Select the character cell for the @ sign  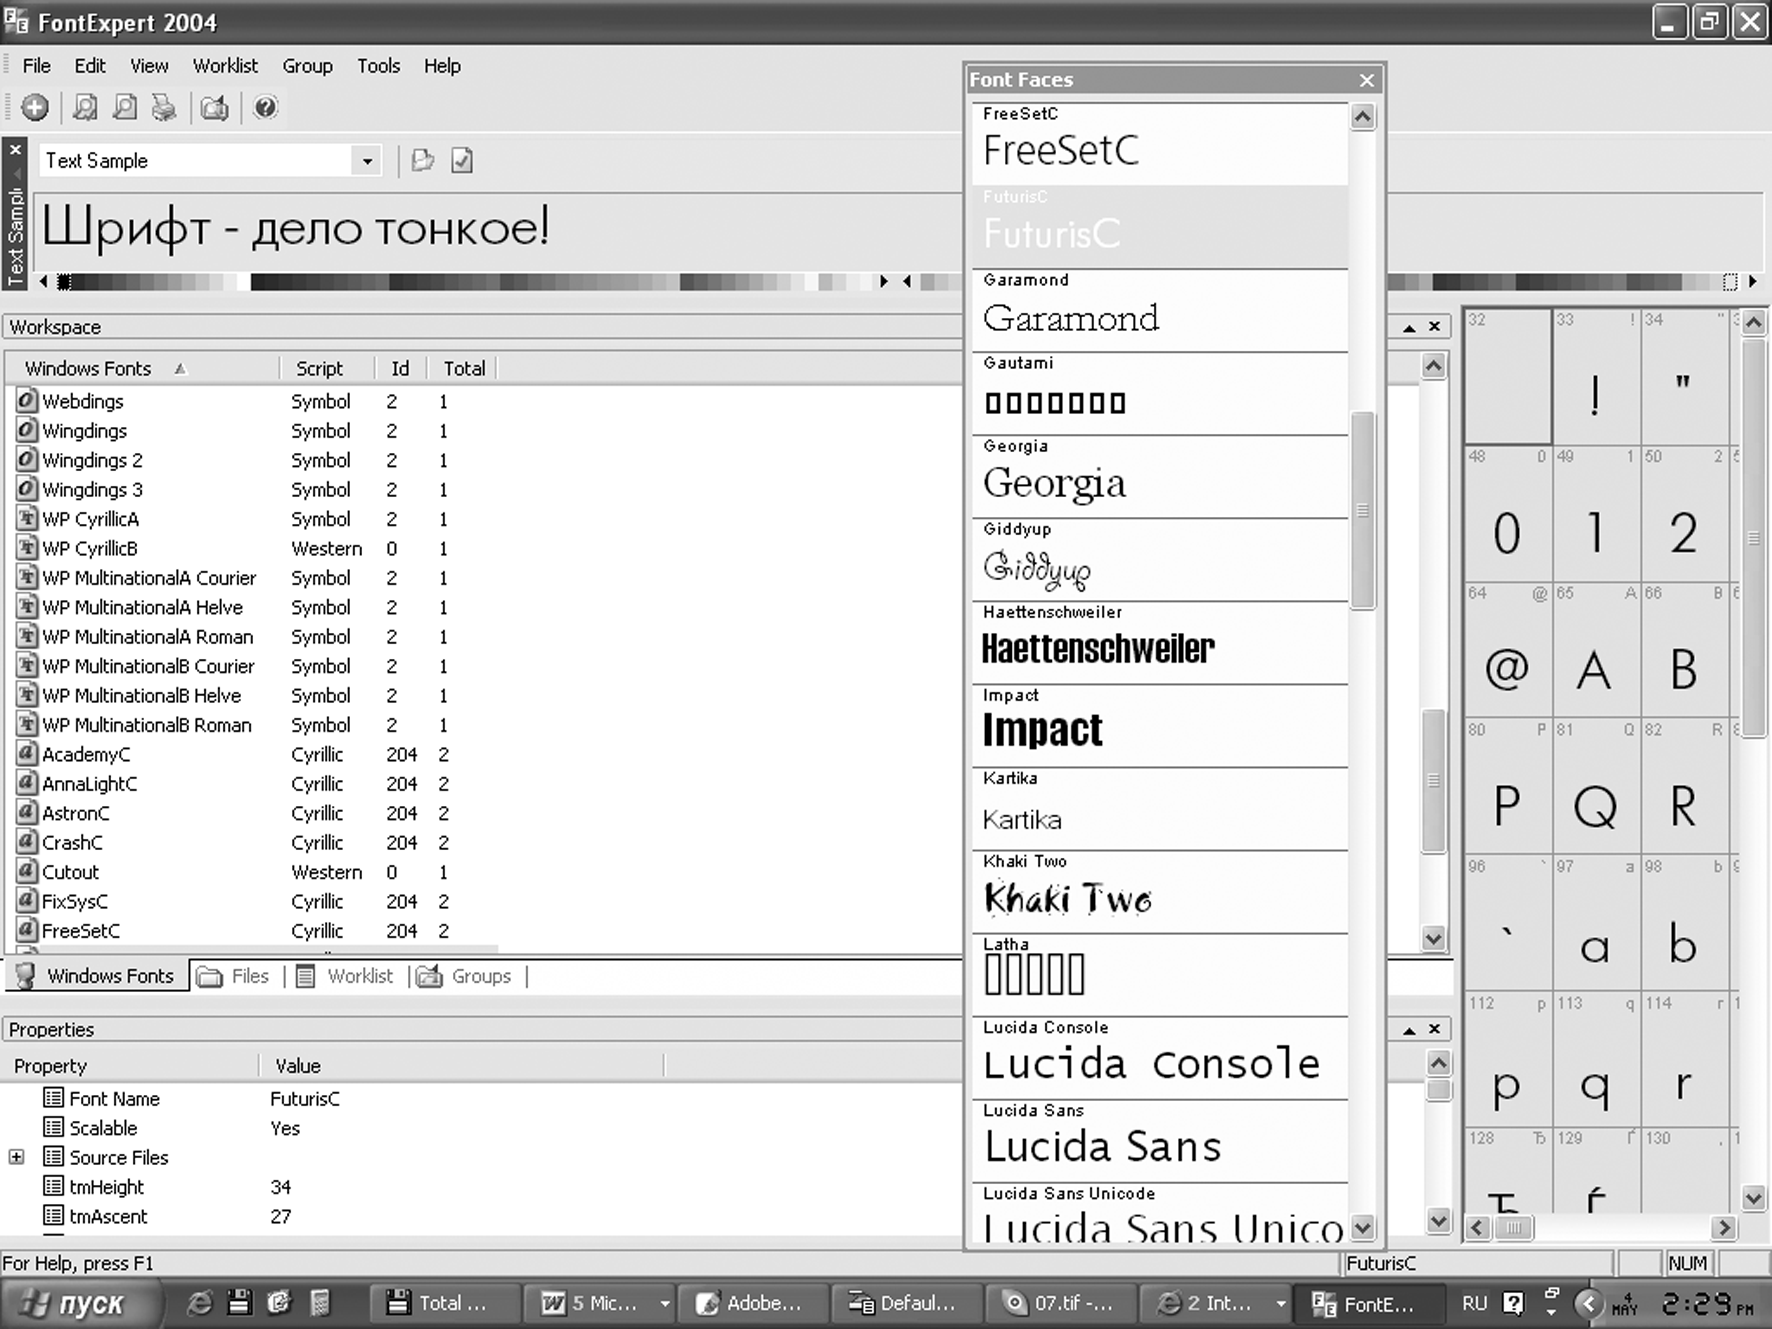point(1507,650)
